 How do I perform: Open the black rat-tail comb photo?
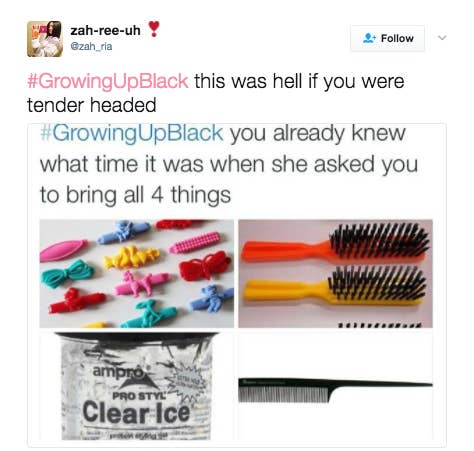pyautogui.click(x=335, y=386)
